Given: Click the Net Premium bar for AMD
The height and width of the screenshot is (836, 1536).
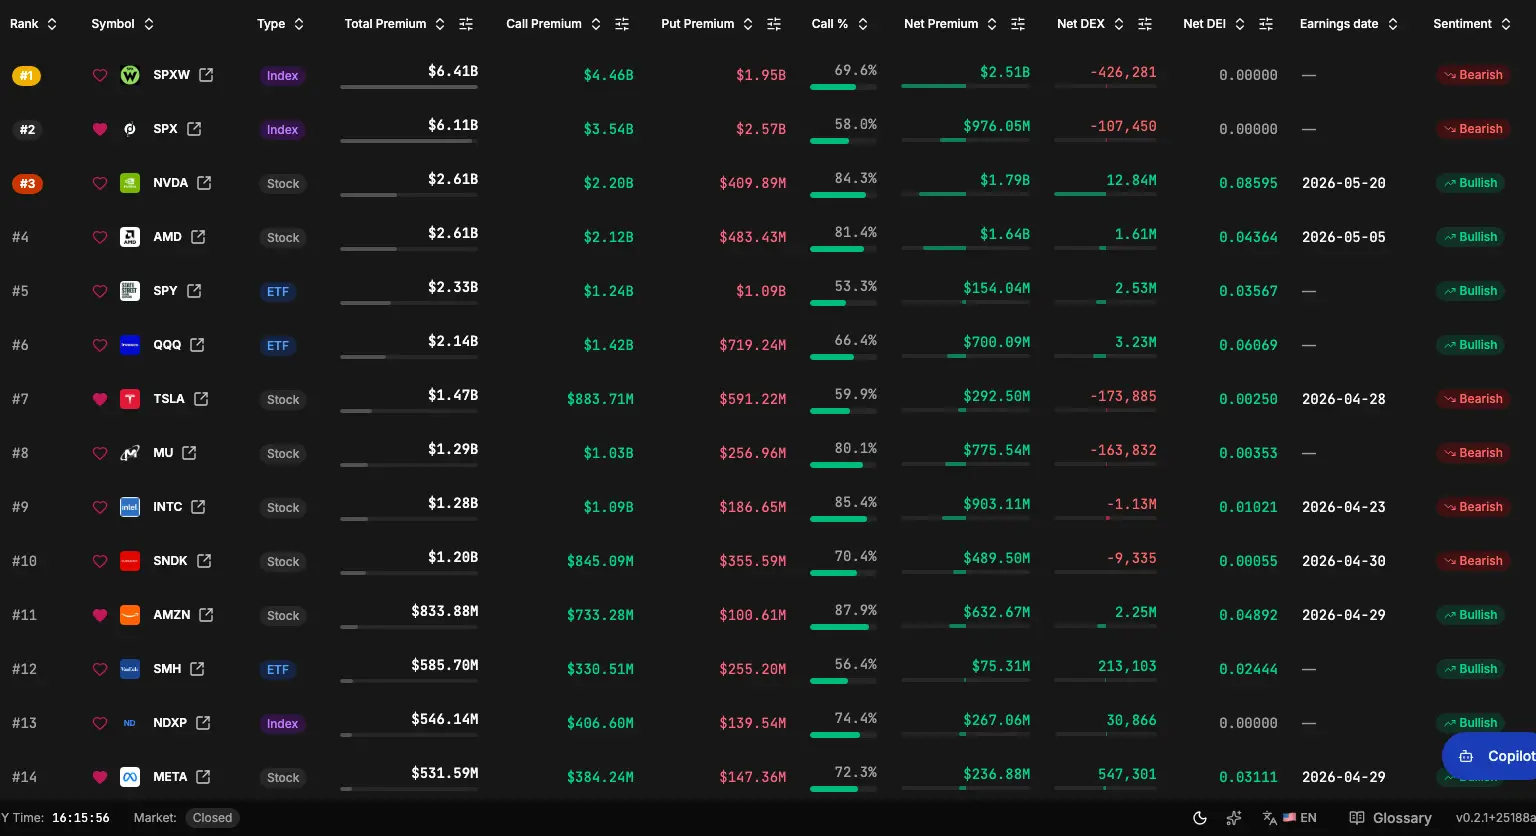Looking at the screenshot, I should (965, 248).
